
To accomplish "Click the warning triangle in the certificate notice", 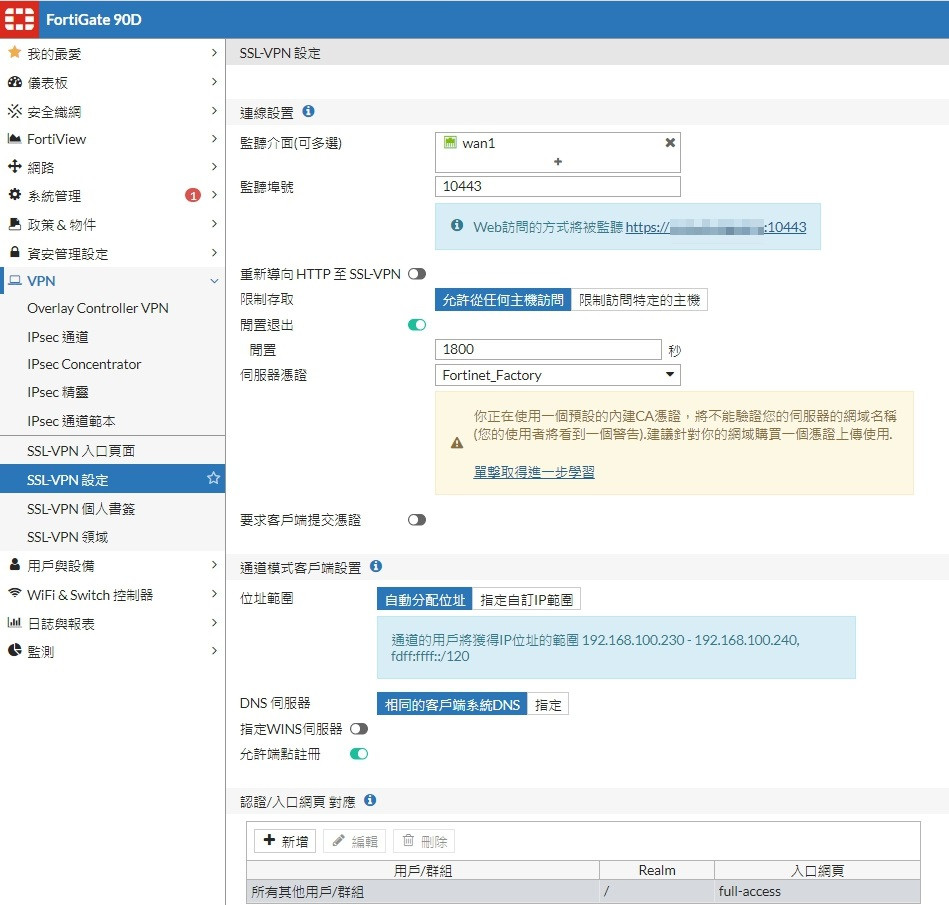I will point(457,443).
